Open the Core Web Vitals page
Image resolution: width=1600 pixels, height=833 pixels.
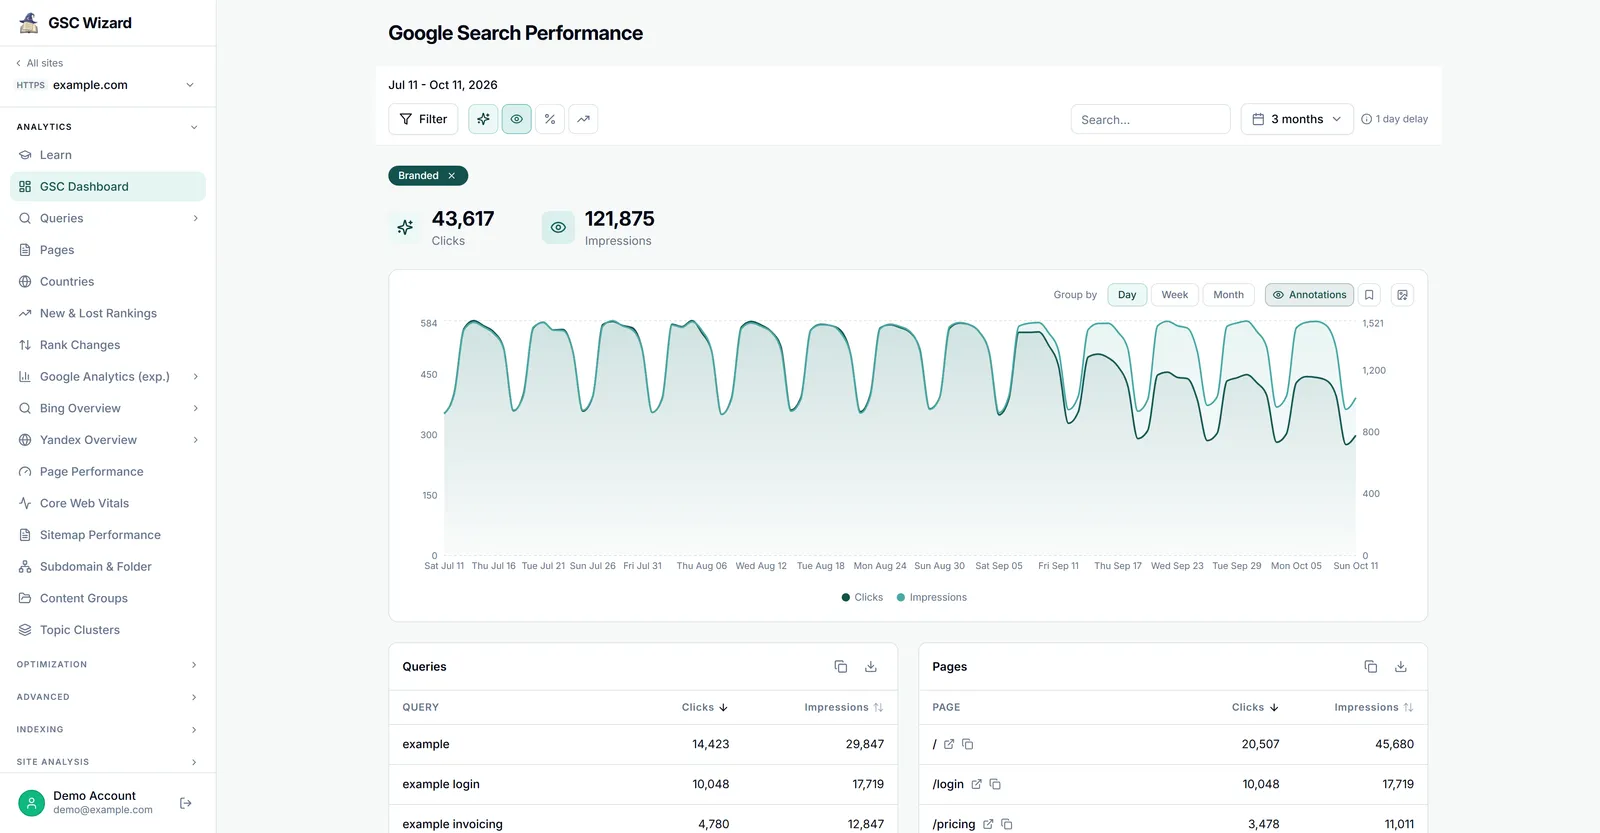click(x=108, y=503)
